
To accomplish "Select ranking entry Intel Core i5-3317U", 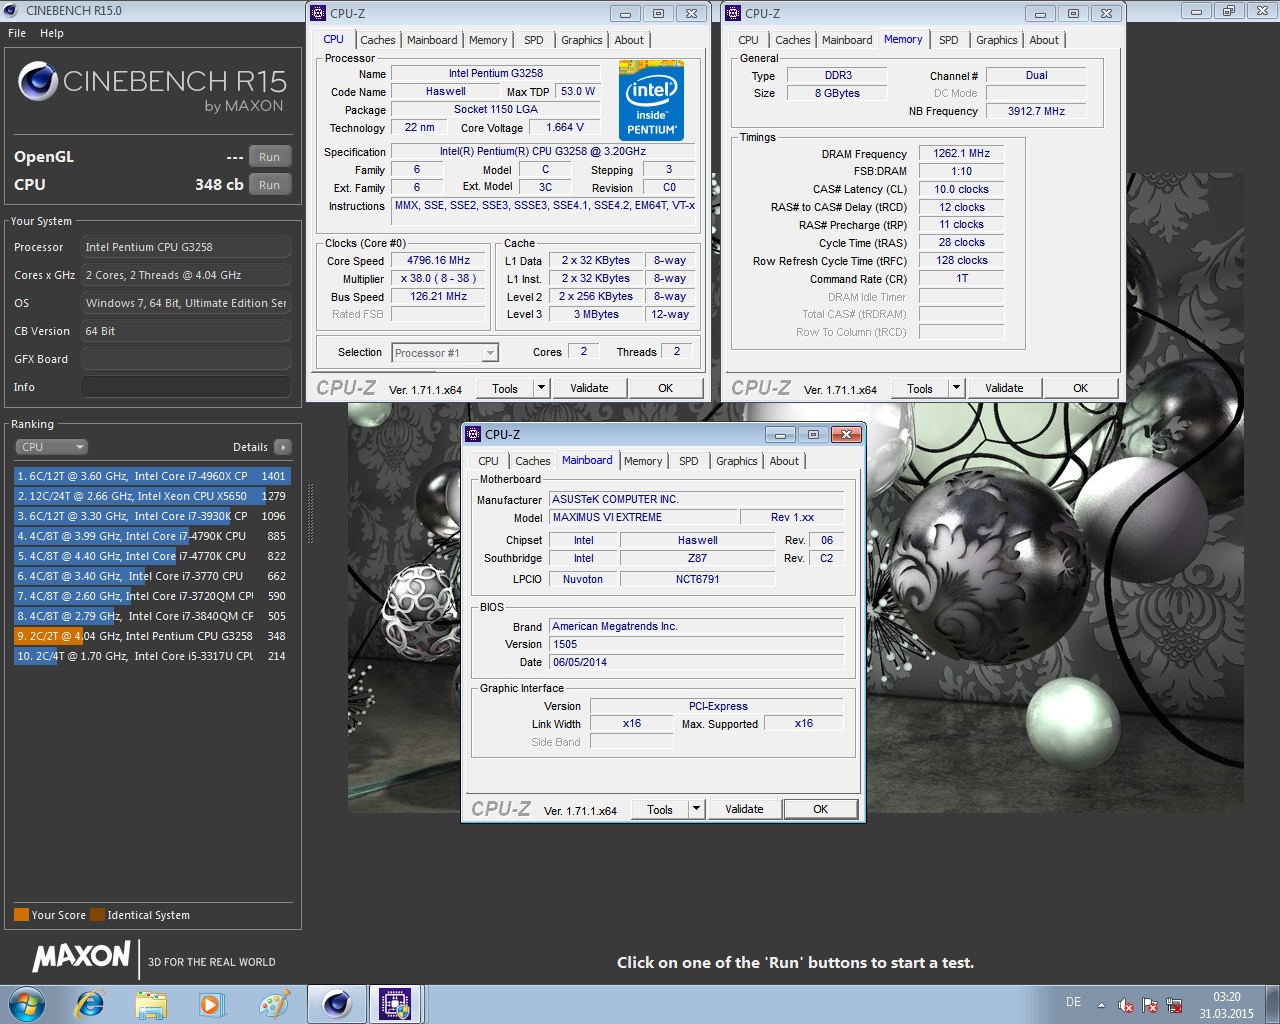I will point(152,656).
